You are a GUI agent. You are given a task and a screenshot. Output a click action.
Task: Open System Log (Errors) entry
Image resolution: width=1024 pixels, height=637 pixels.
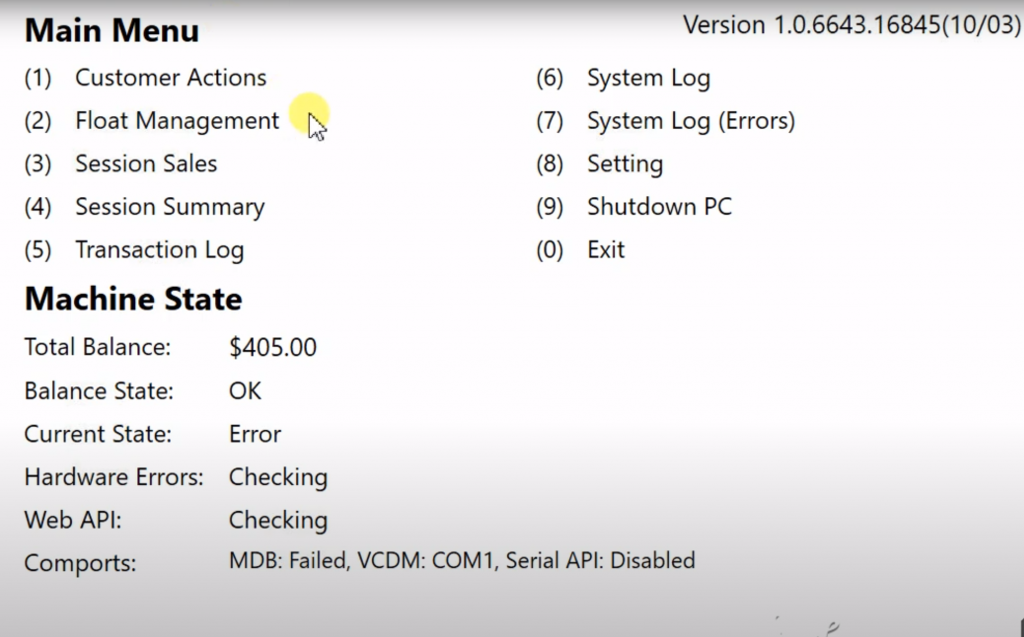click(691, 121)
